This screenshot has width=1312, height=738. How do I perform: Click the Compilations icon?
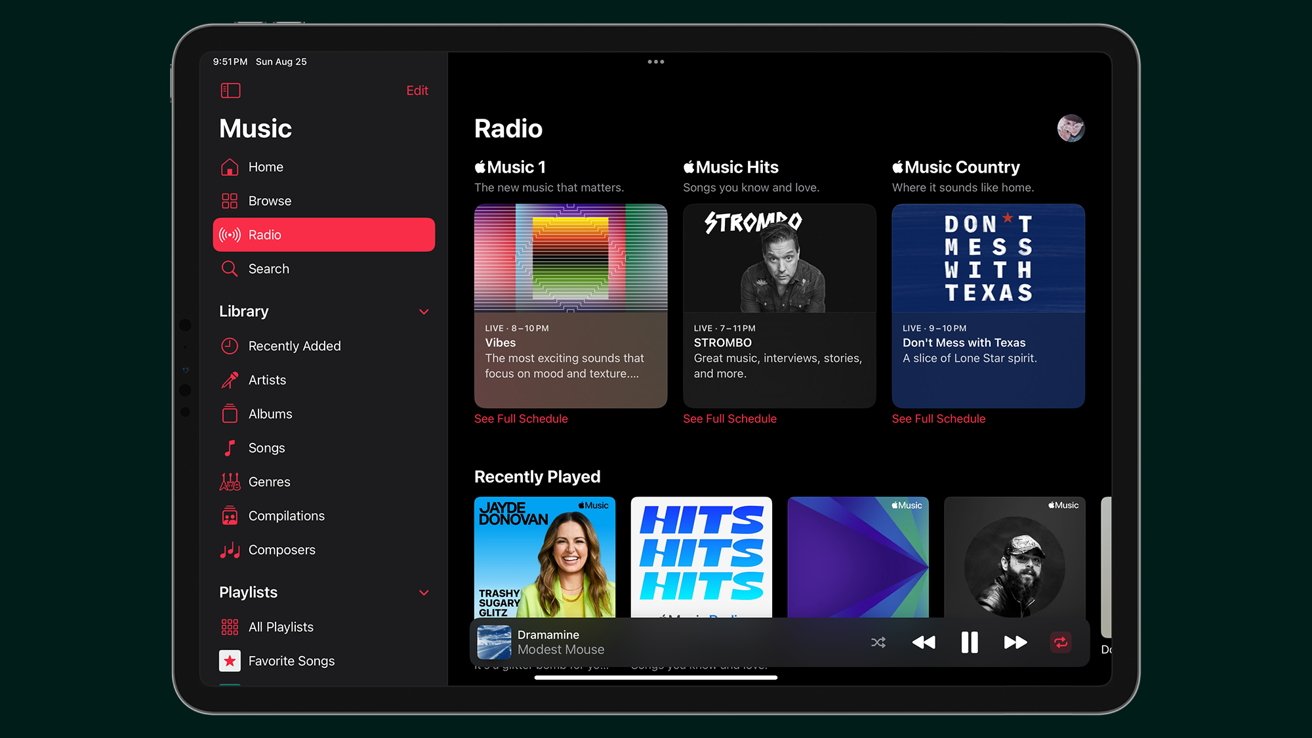(230, 516)
